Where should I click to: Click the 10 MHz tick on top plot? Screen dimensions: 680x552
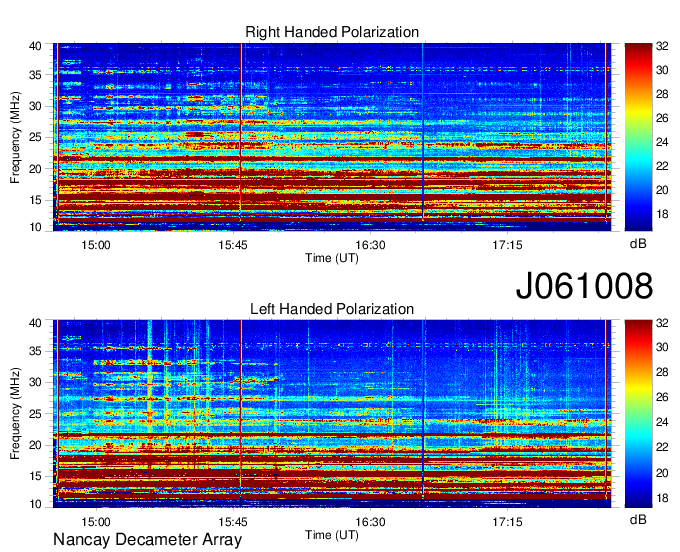pyautogui.click(x=35, y=227)
